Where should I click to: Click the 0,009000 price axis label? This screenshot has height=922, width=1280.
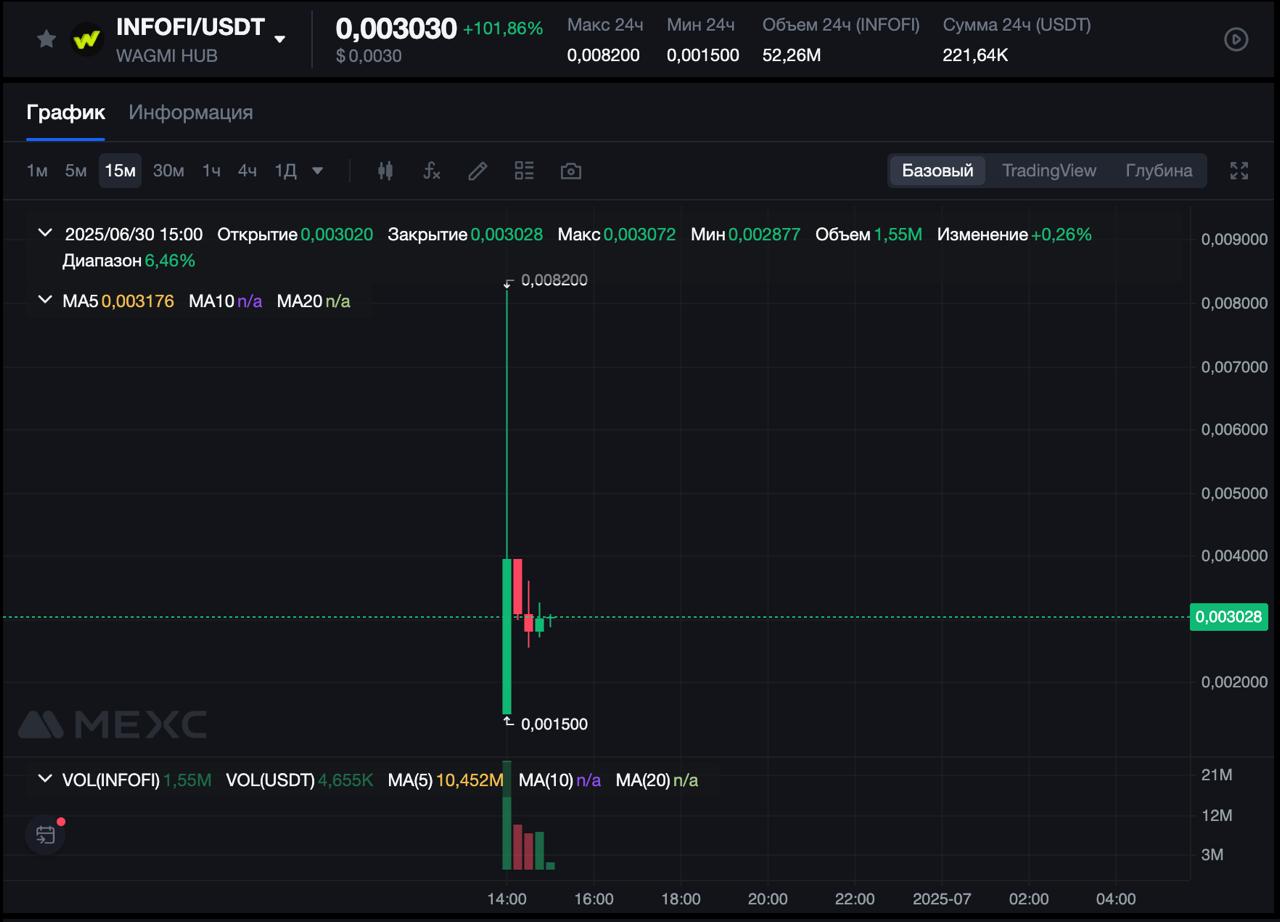pos(1234,240)
